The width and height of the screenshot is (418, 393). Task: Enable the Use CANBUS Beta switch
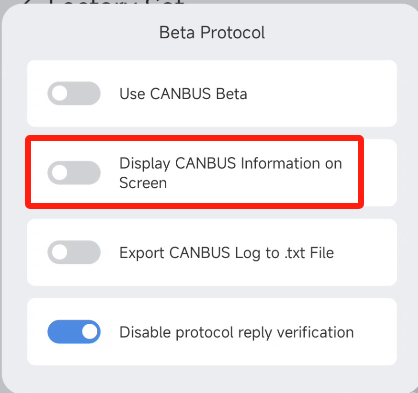[74, 93]
